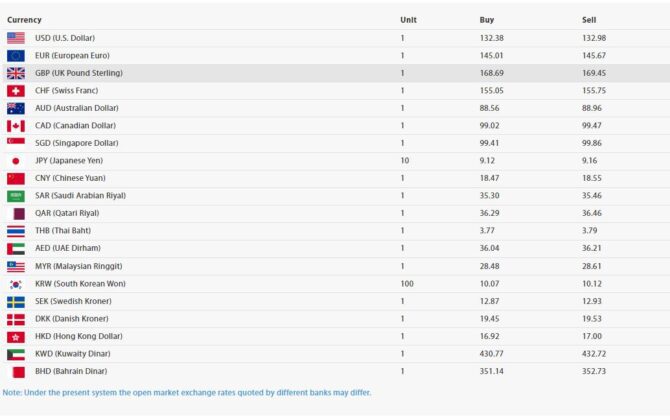
Task: Click the BHD sell rate 352.73
Action: [x=594, y=371]
